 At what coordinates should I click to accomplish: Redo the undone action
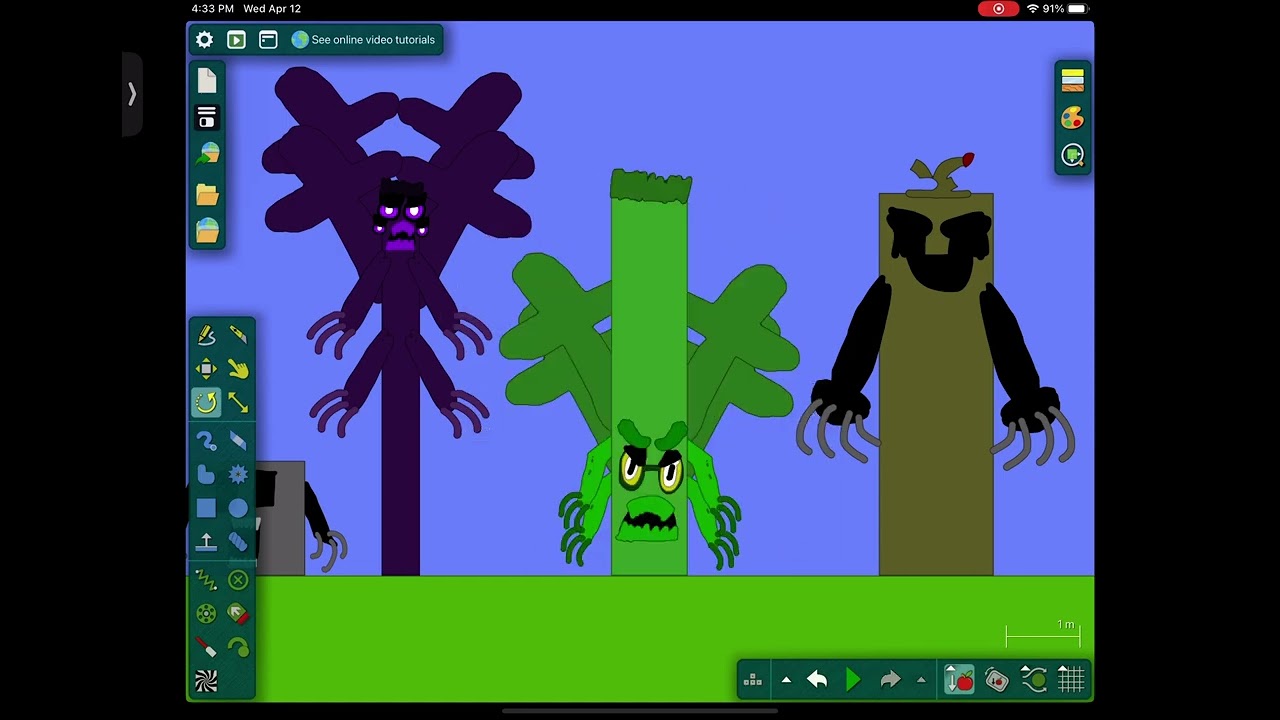pyautogui.click(x=890, y=680)
